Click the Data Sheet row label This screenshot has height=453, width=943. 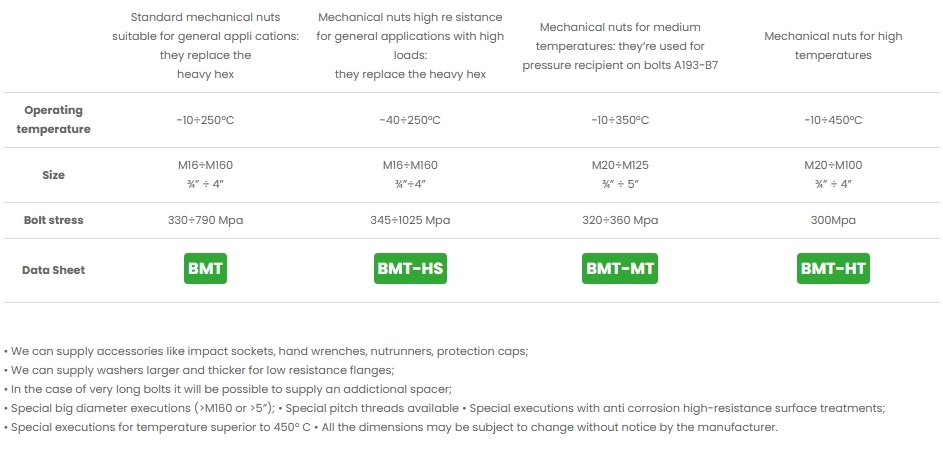(54, 270)
